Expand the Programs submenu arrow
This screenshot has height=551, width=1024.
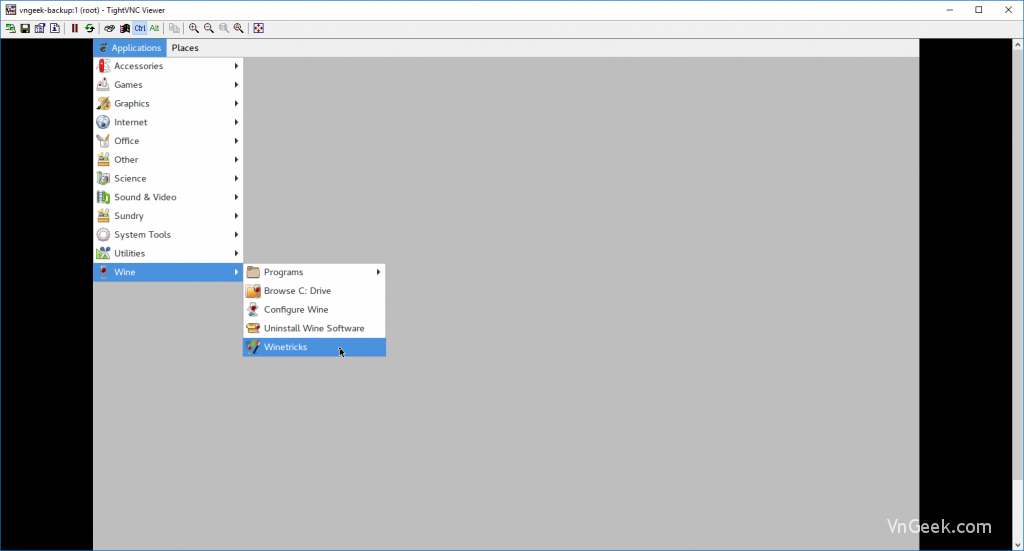tap(378, 272)
